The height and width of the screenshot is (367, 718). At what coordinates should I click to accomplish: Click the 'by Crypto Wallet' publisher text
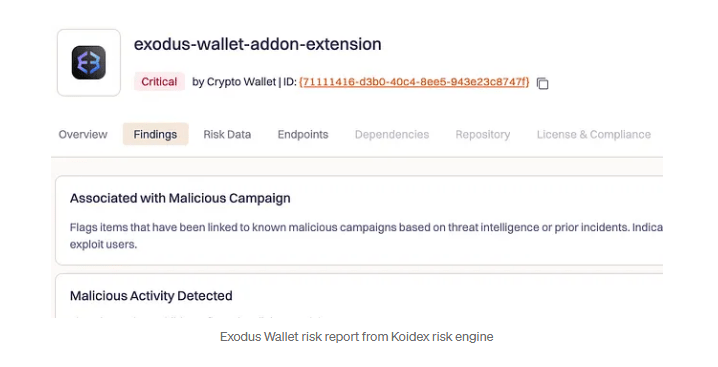[x=234, y=82]
